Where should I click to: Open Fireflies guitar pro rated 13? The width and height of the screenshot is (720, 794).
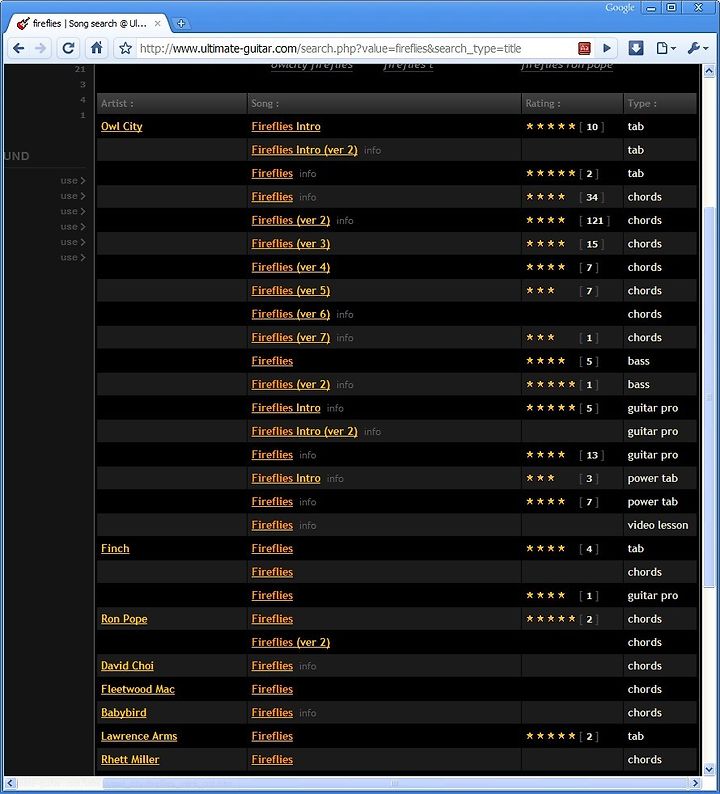272,455
